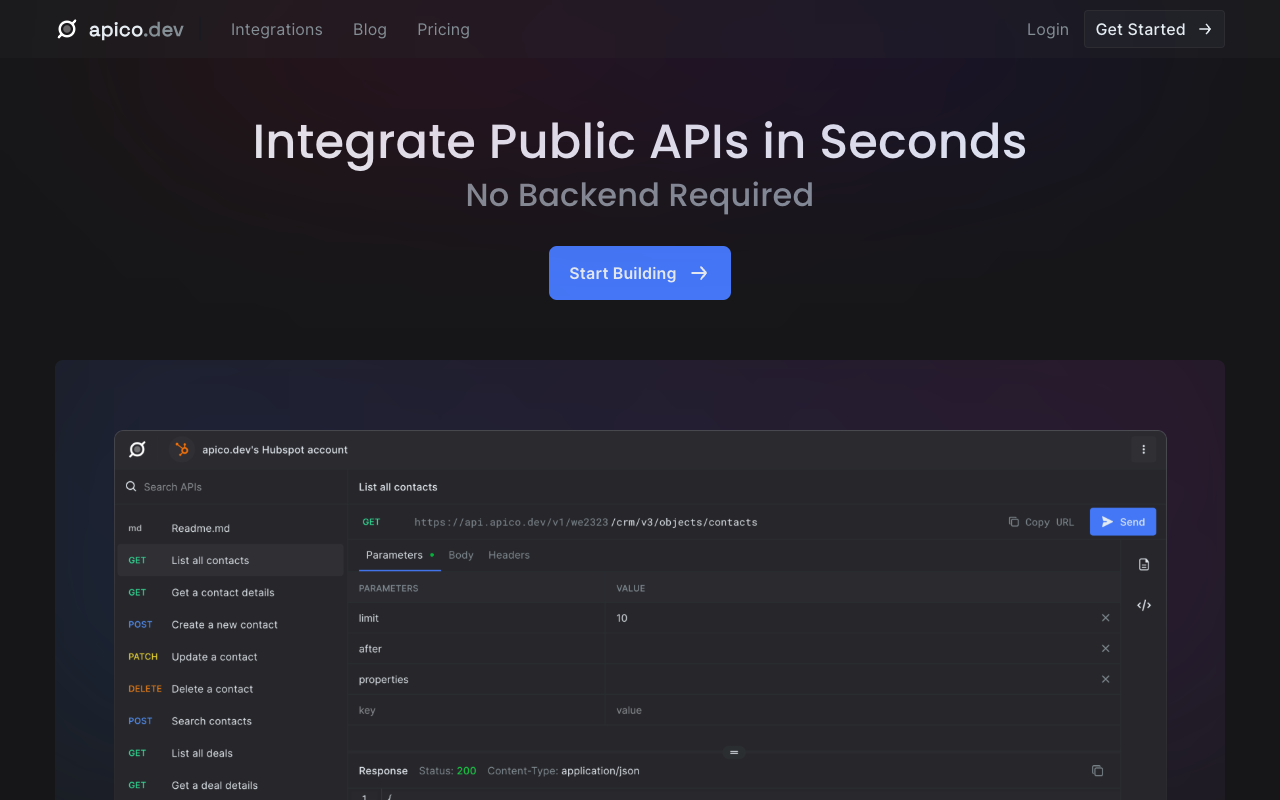This screenshot has height=800, width=1280.
Task: Click the Login link
Action: pos(1048,29)
